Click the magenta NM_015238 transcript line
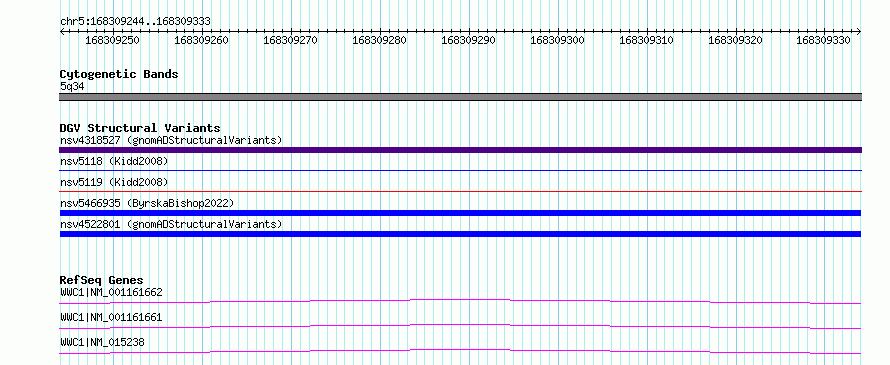This screenshot has width=890, height=365. [x=460, y=351]
